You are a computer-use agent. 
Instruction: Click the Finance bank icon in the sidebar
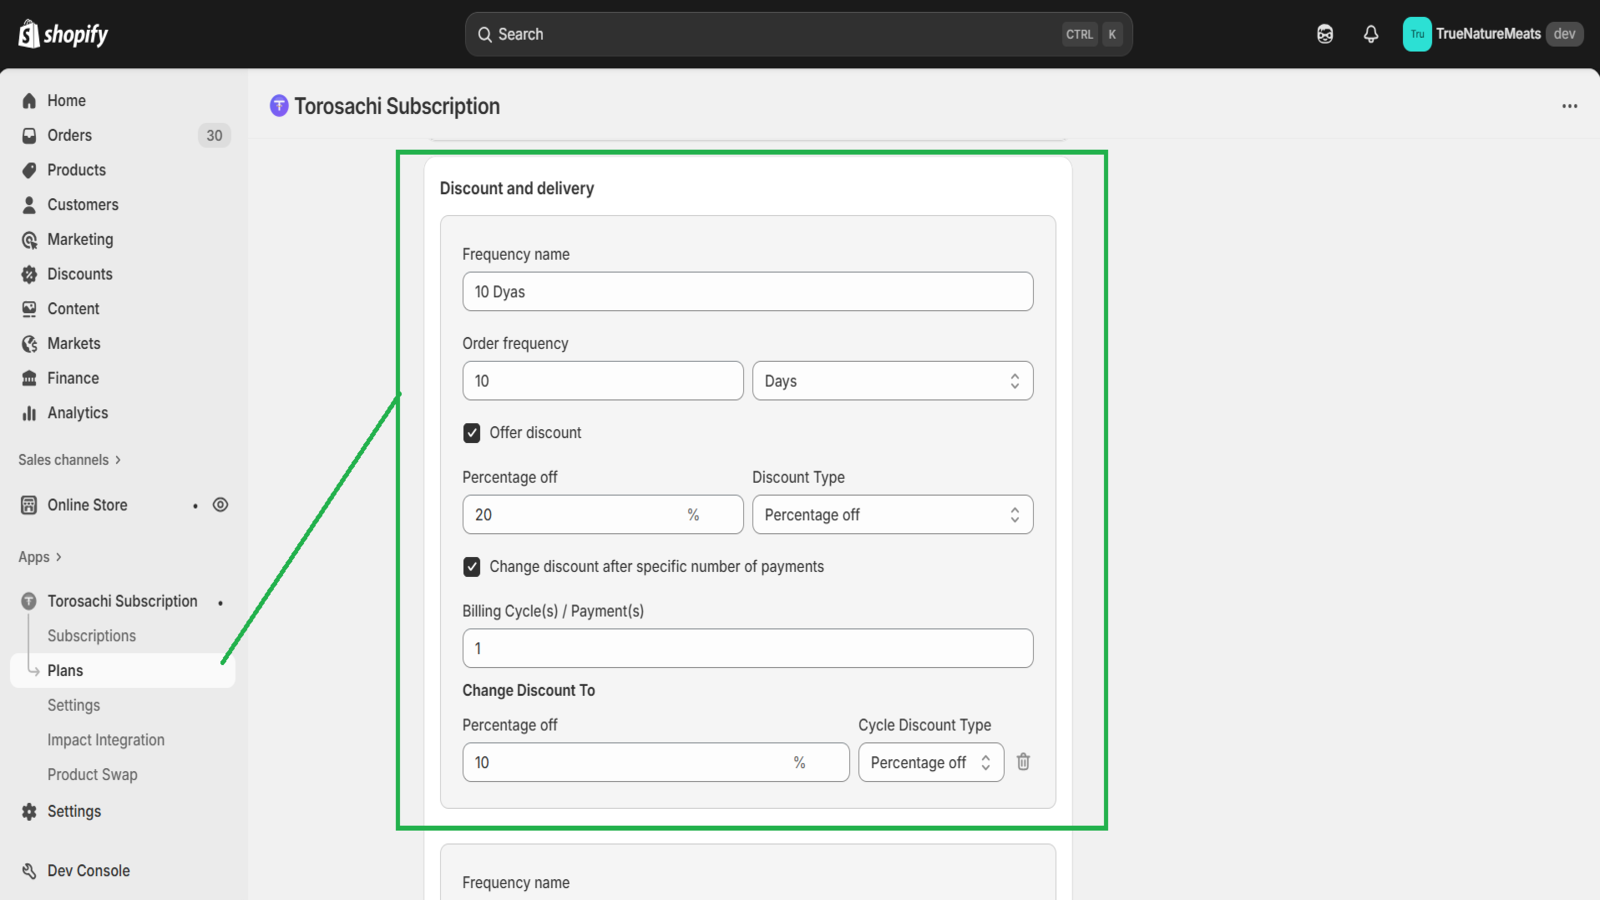coord(29,378)
